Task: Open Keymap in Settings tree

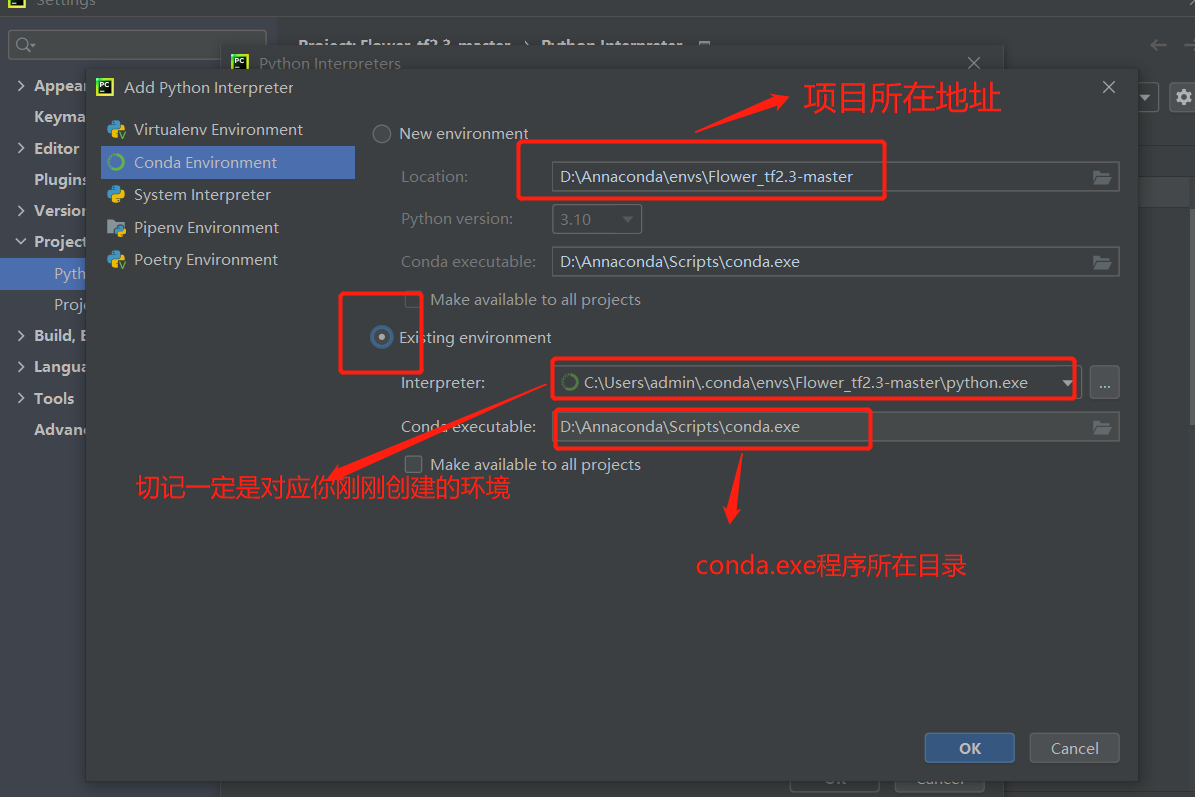Action: pos(59,117)
